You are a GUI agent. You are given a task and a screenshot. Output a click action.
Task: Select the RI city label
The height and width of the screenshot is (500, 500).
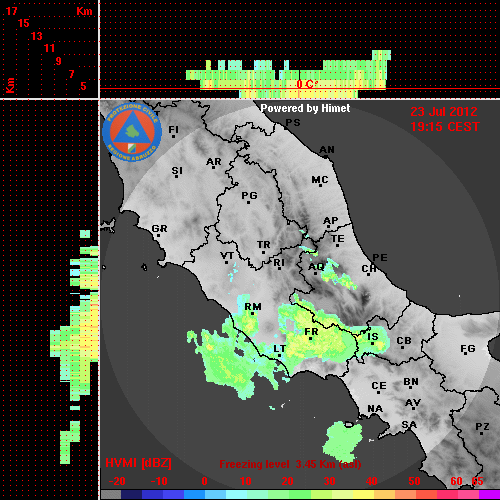(279, 263)
